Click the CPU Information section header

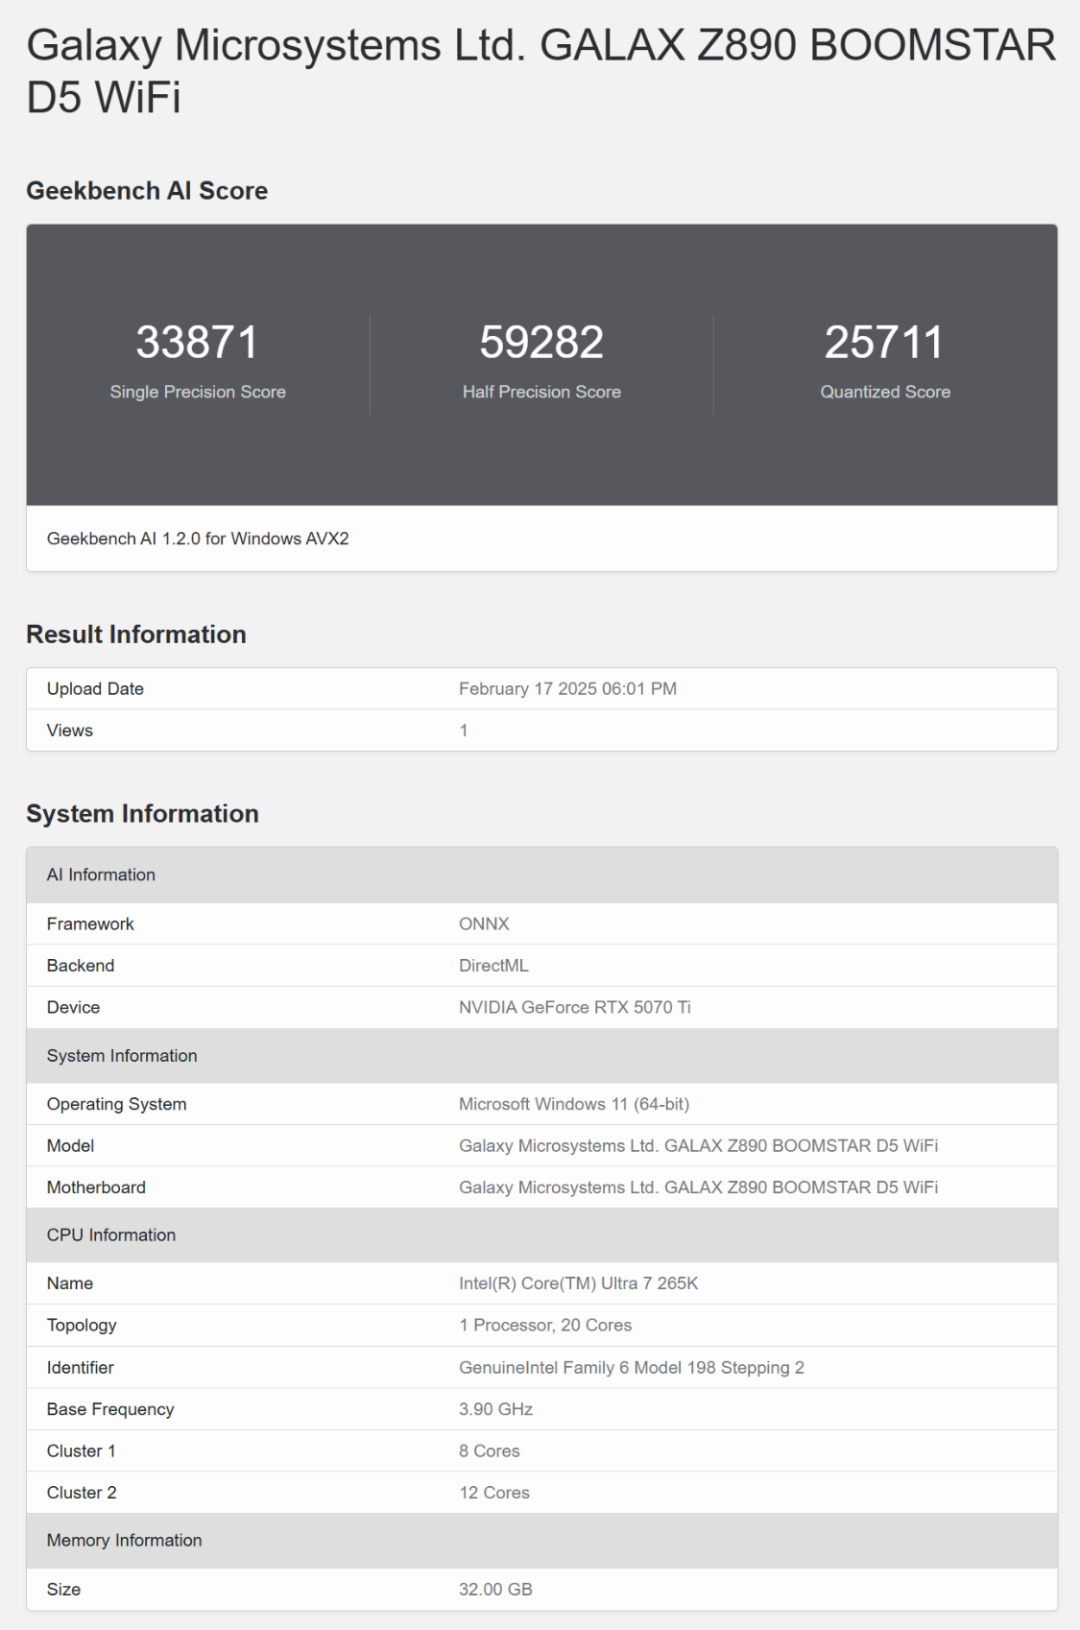(x=541, y=1235)
